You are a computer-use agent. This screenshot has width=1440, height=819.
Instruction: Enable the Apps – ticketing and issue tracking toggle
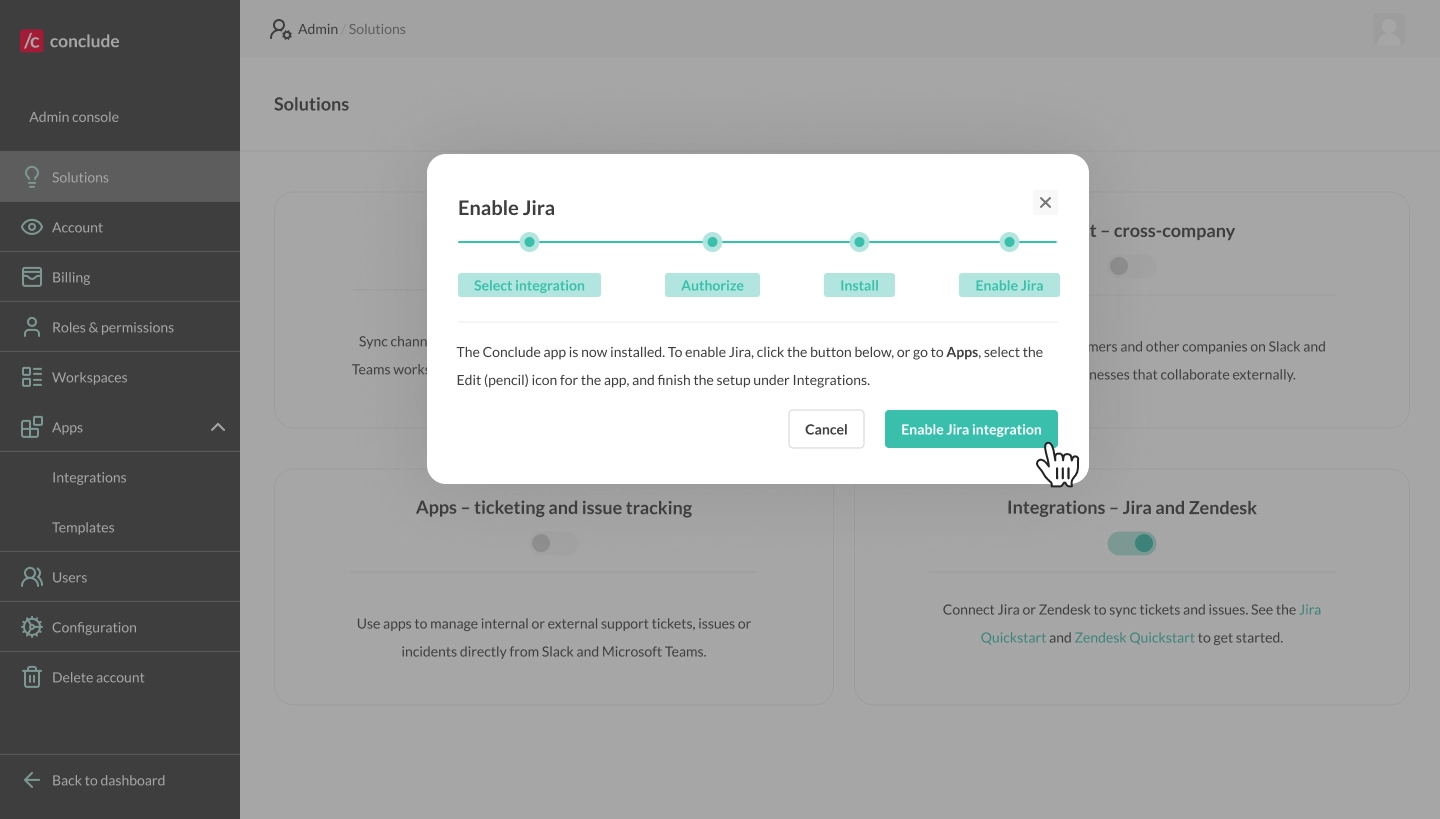554,543
